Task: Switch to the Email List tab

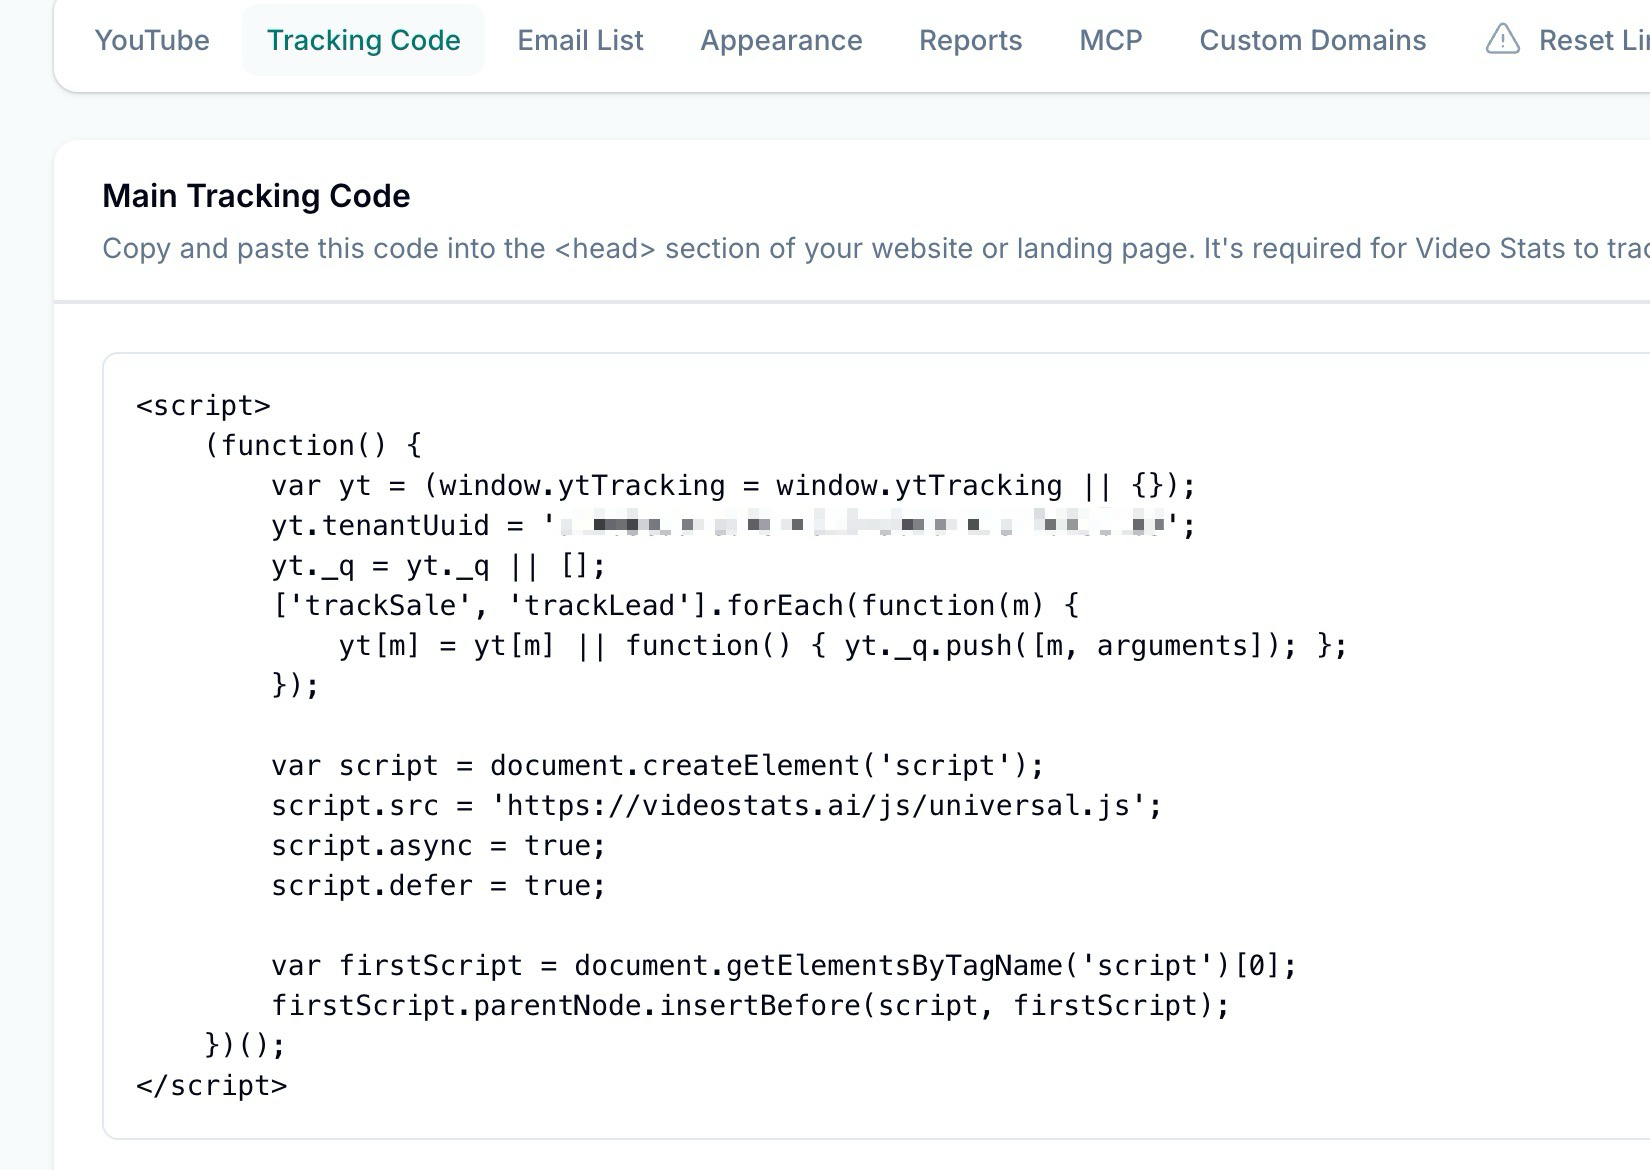Action: point(580,40)
